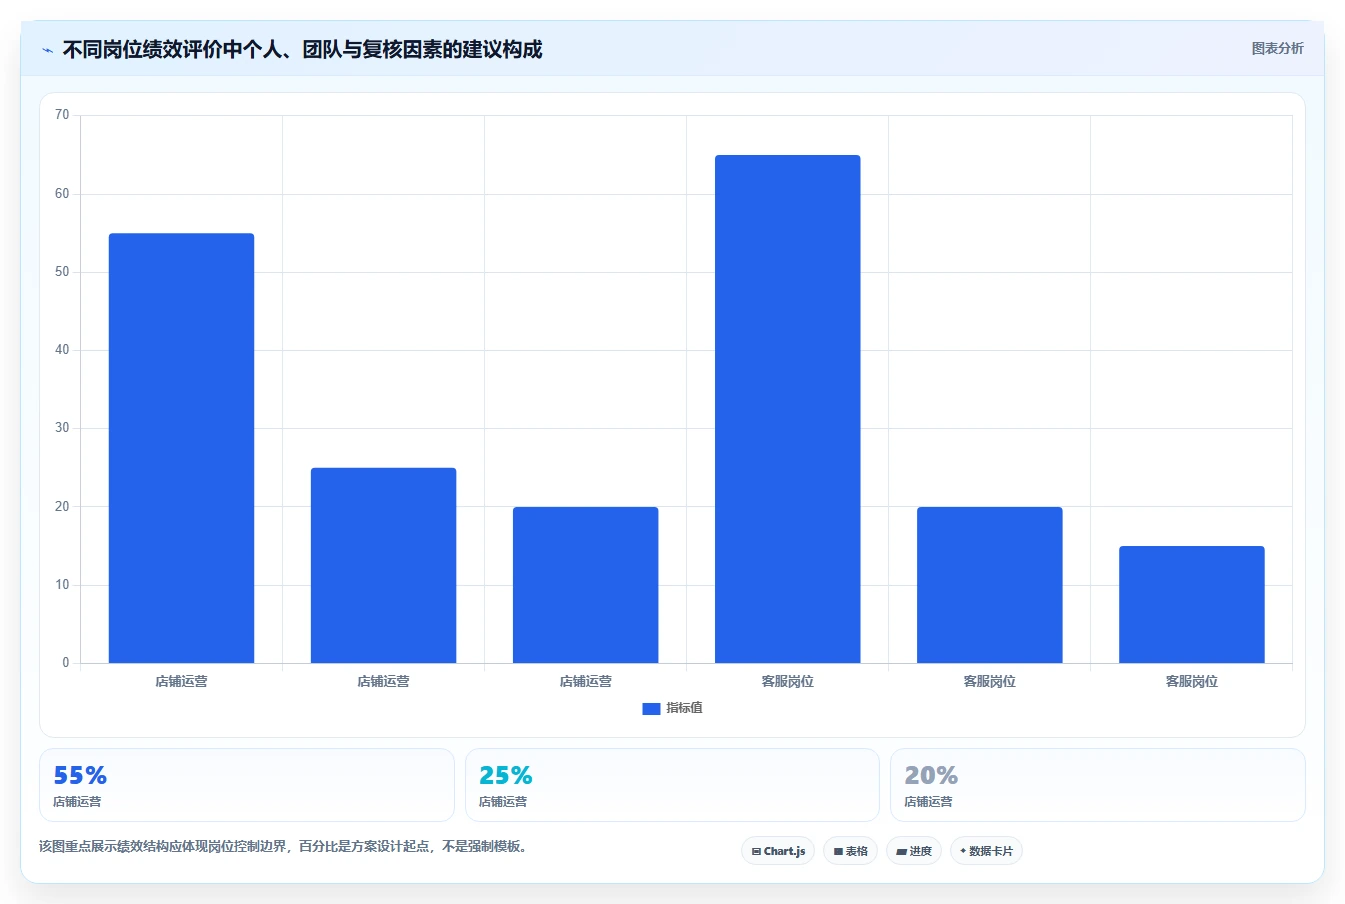This screenshot has width=1345, height=904.
Task: Click the x-axis label under the 55 bar
Action: coord(181,681)
